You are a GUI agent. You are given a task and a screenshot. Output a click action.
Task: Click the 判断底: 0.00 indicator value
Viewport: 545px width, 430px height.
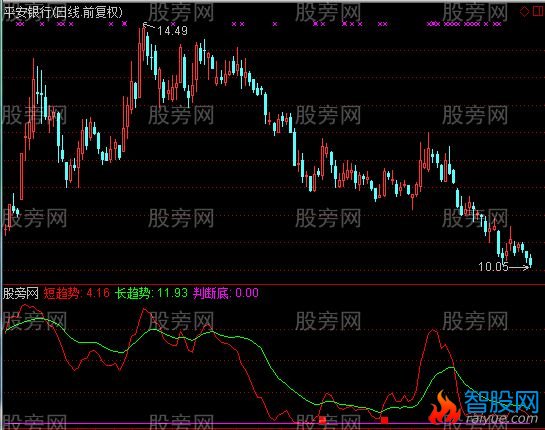click(x=226, y=293)
